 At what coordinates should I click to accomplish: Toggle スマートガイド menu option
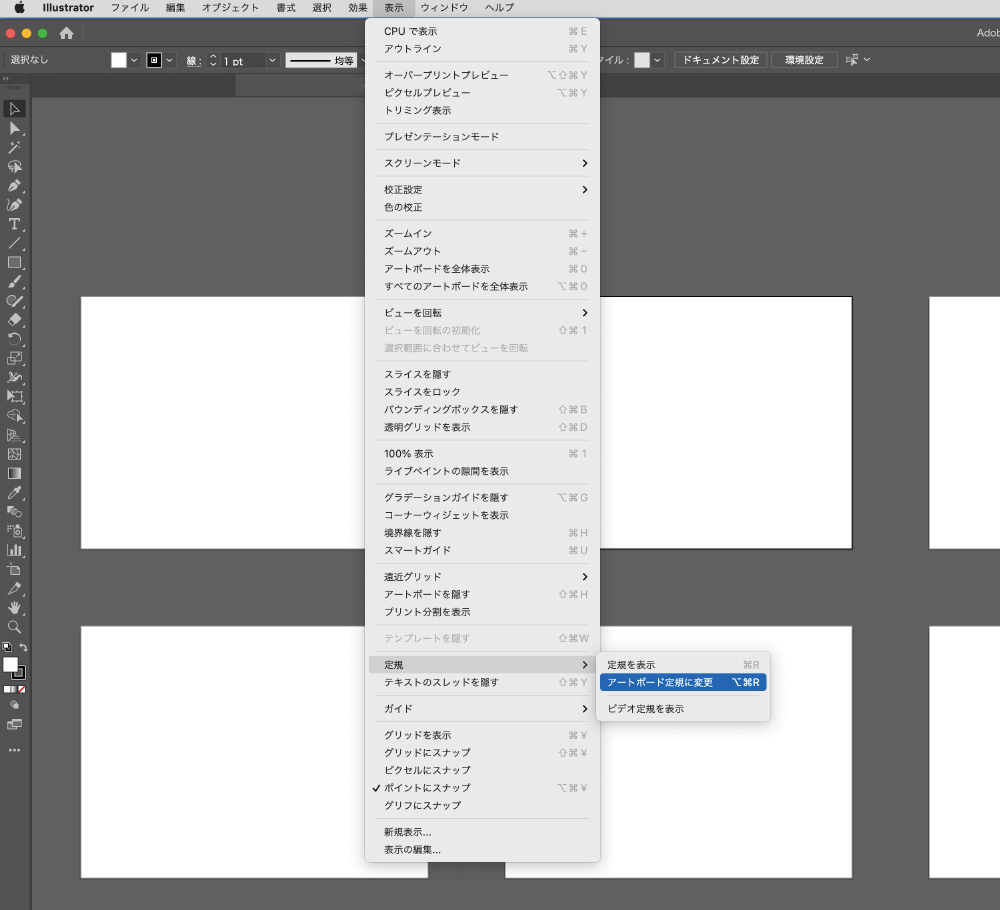point(418,550)
